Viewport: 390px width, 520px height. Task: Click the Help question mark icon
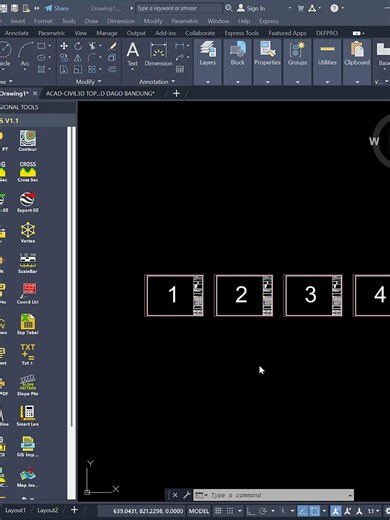(x=334, y=8)
